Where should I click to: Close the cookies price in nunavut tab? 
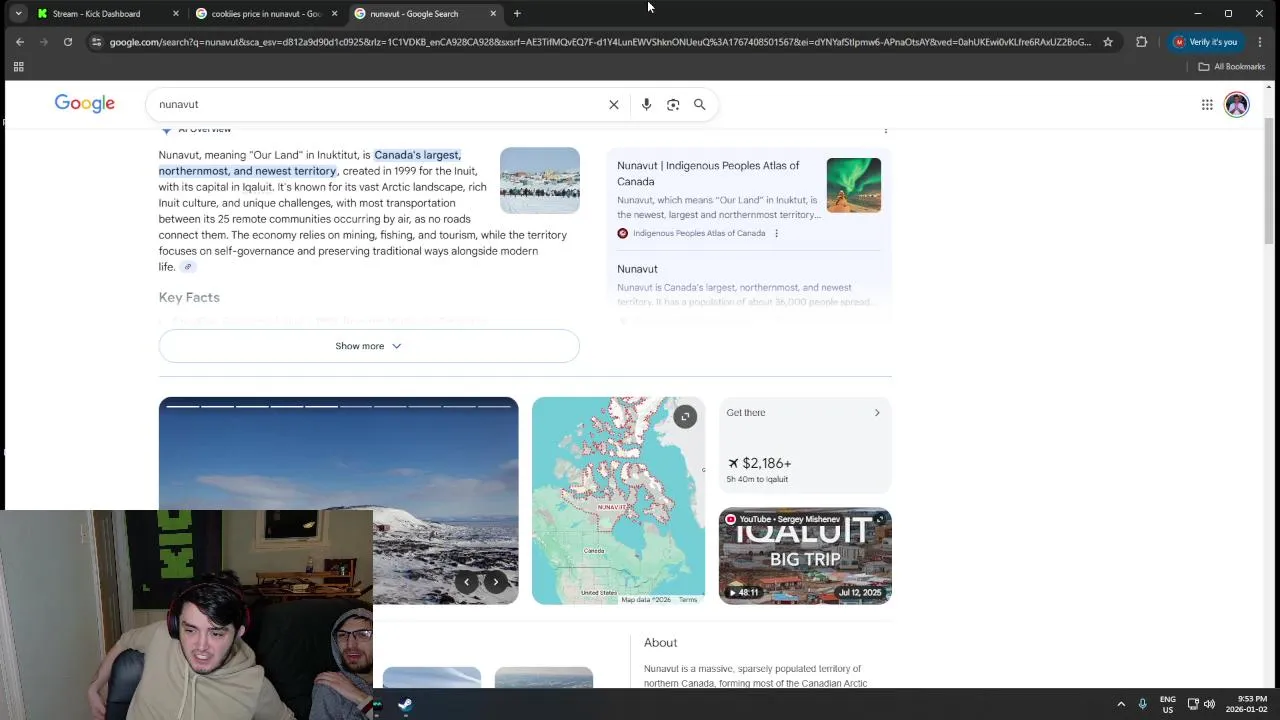(334, 14)
